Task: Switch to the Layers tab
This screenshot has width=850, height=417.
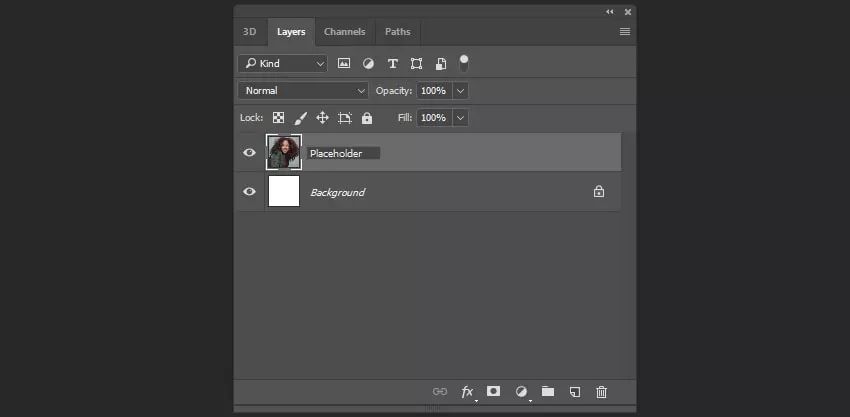Action: 291,32
